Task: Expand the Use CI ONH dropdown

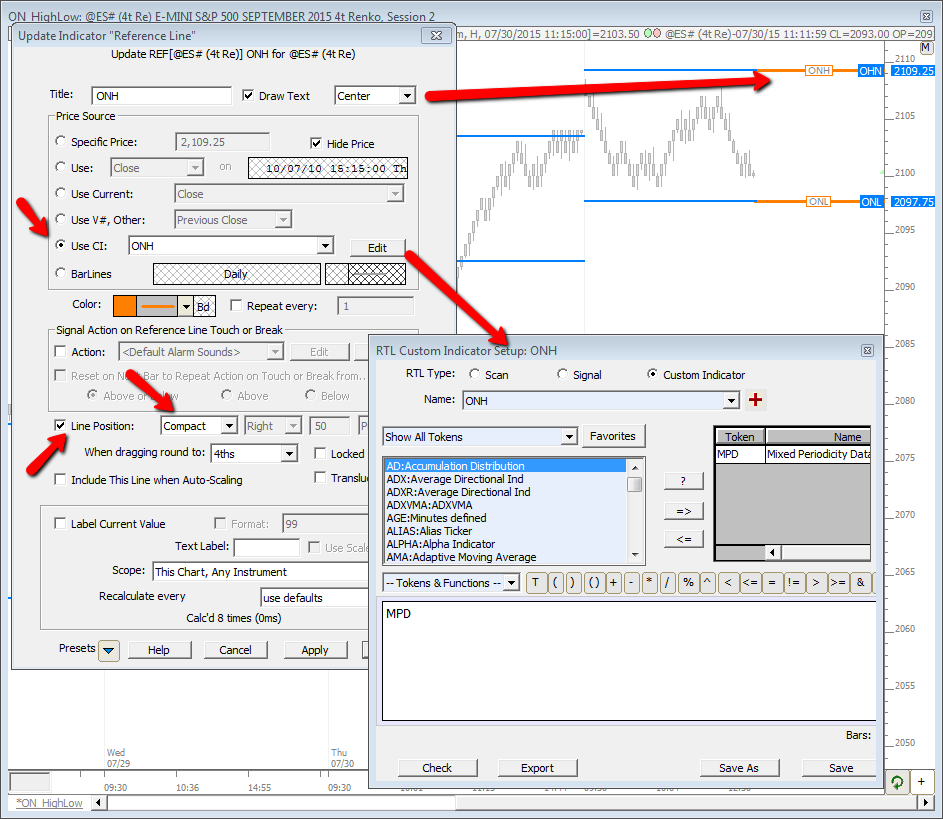Action: pos(324,246)
